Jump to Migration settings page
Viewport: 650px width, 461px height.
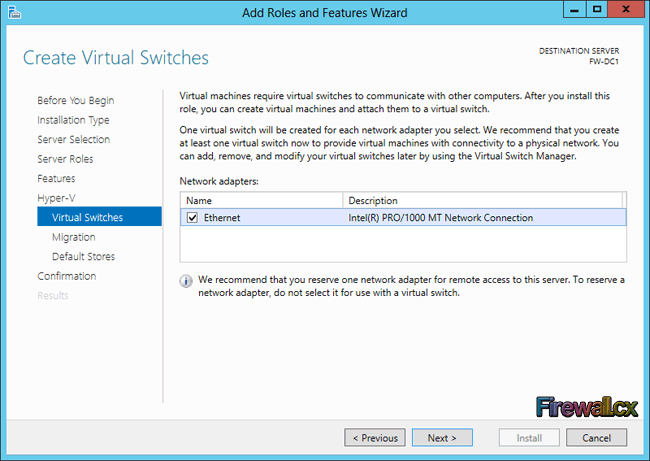pyautogui.click(x=73, y=237)
